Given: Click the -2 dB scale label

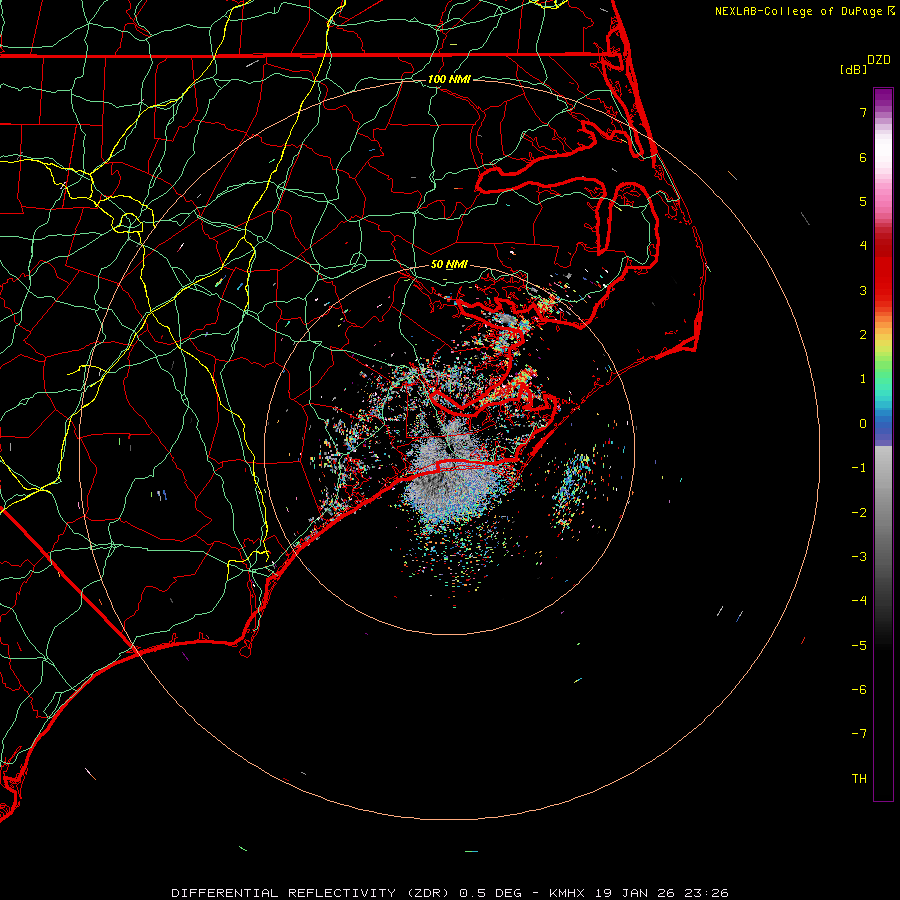Looking at the screenshot, I should [859, 513].
